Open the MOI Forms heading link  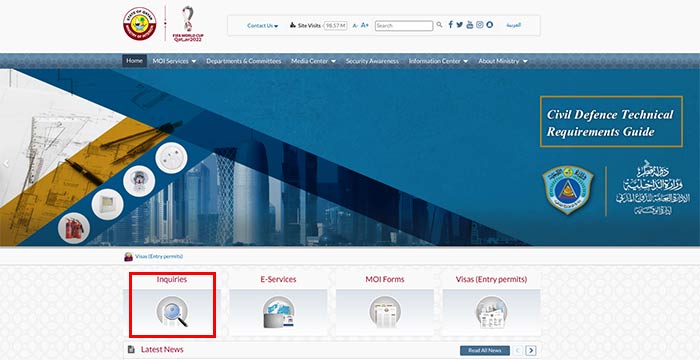coord(385,280)
